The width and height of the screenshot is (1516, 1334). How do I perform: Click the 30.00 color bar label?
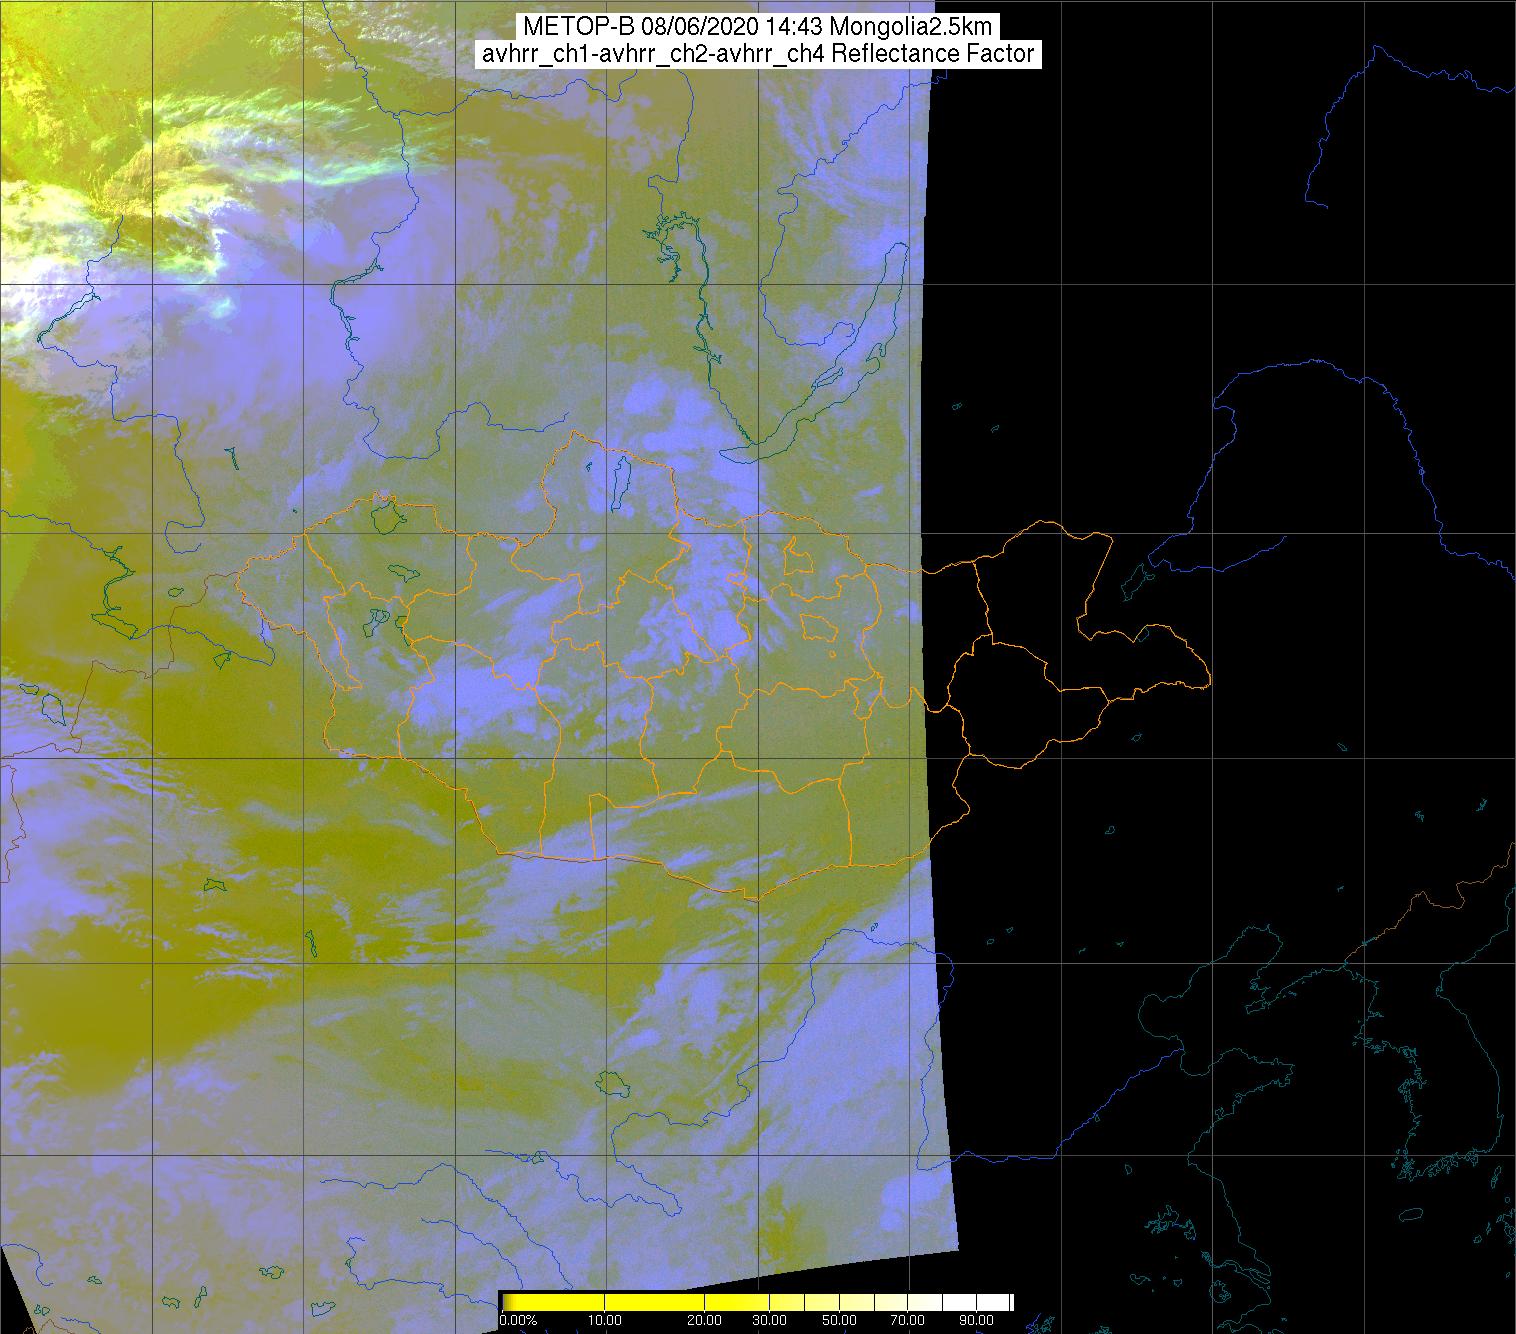[x=769, y=1320]
